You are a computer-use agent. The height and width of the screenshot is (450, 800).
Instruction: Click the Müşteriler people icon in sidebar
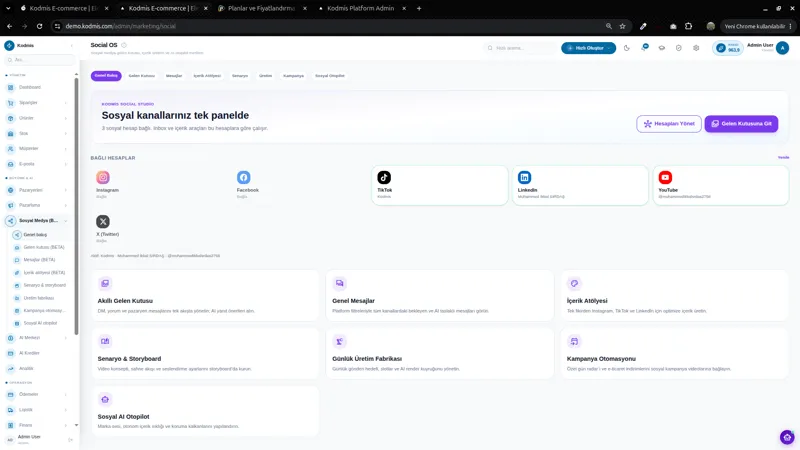[x=10, y=148]
